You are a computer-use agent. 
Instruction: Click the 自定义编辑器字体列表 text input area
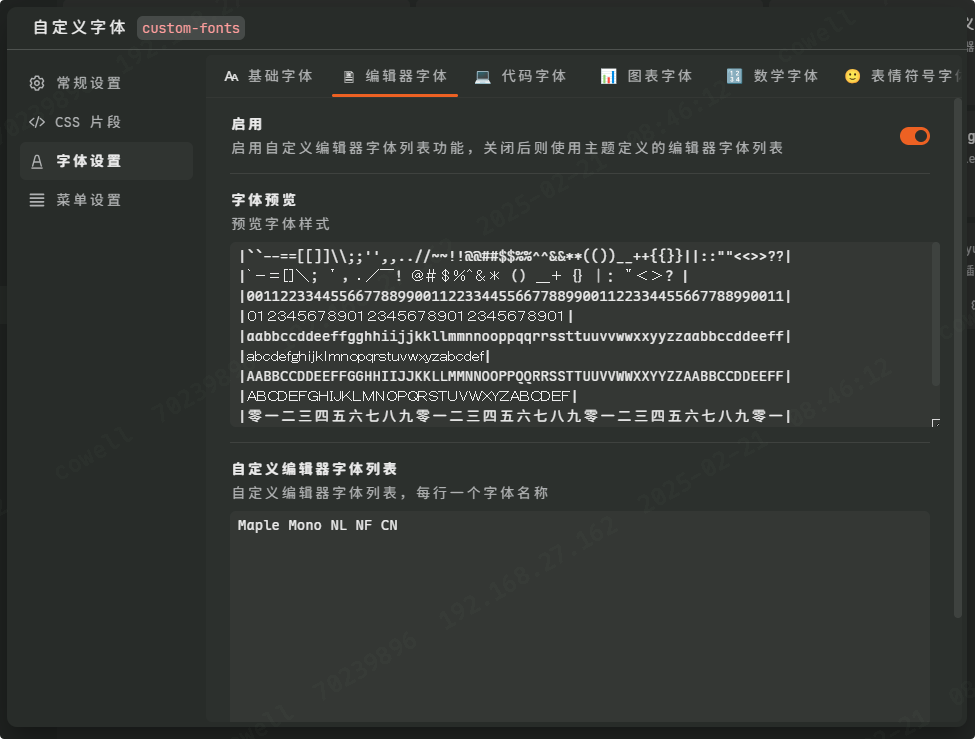point(580,617)
